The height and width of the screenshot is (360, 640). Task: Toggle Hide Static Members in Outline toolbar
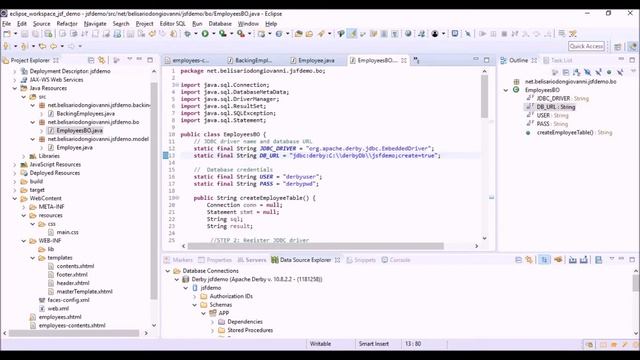(x=598, y=72)
